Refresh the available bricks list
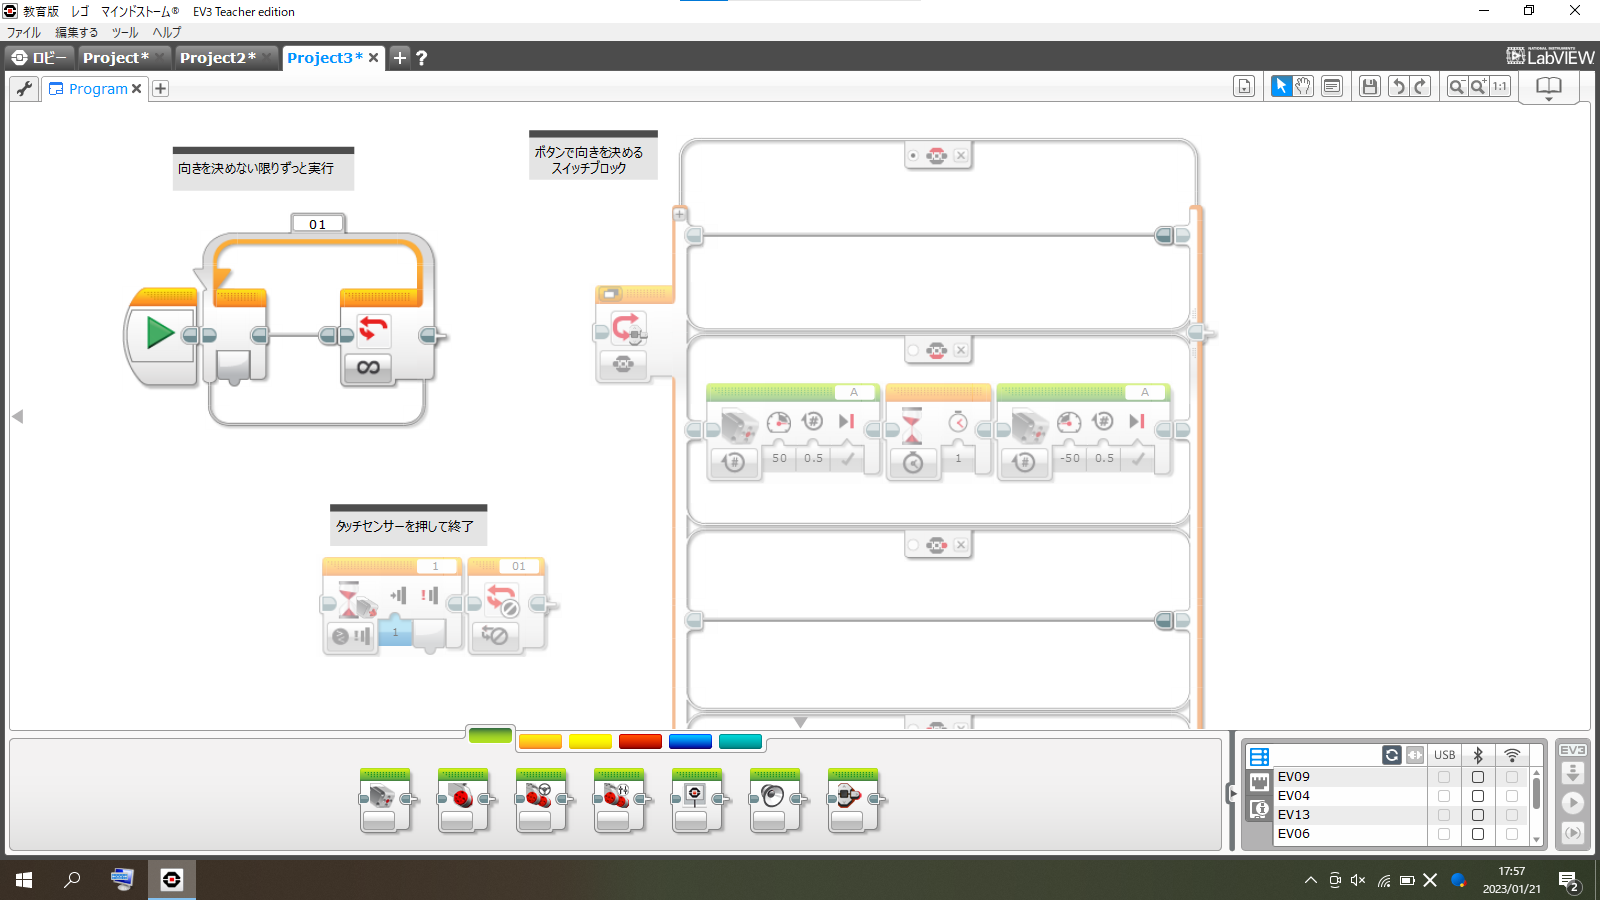This screenshot has height=900, width=1600. 1391,755
